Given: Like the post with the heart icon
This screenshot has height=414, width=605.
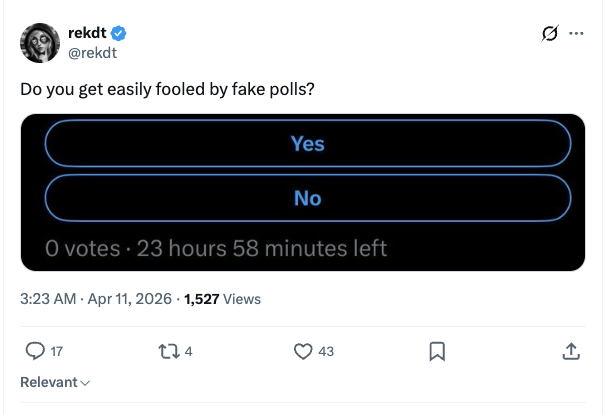Looking at the screenshot, I should (x=303, y=351).
